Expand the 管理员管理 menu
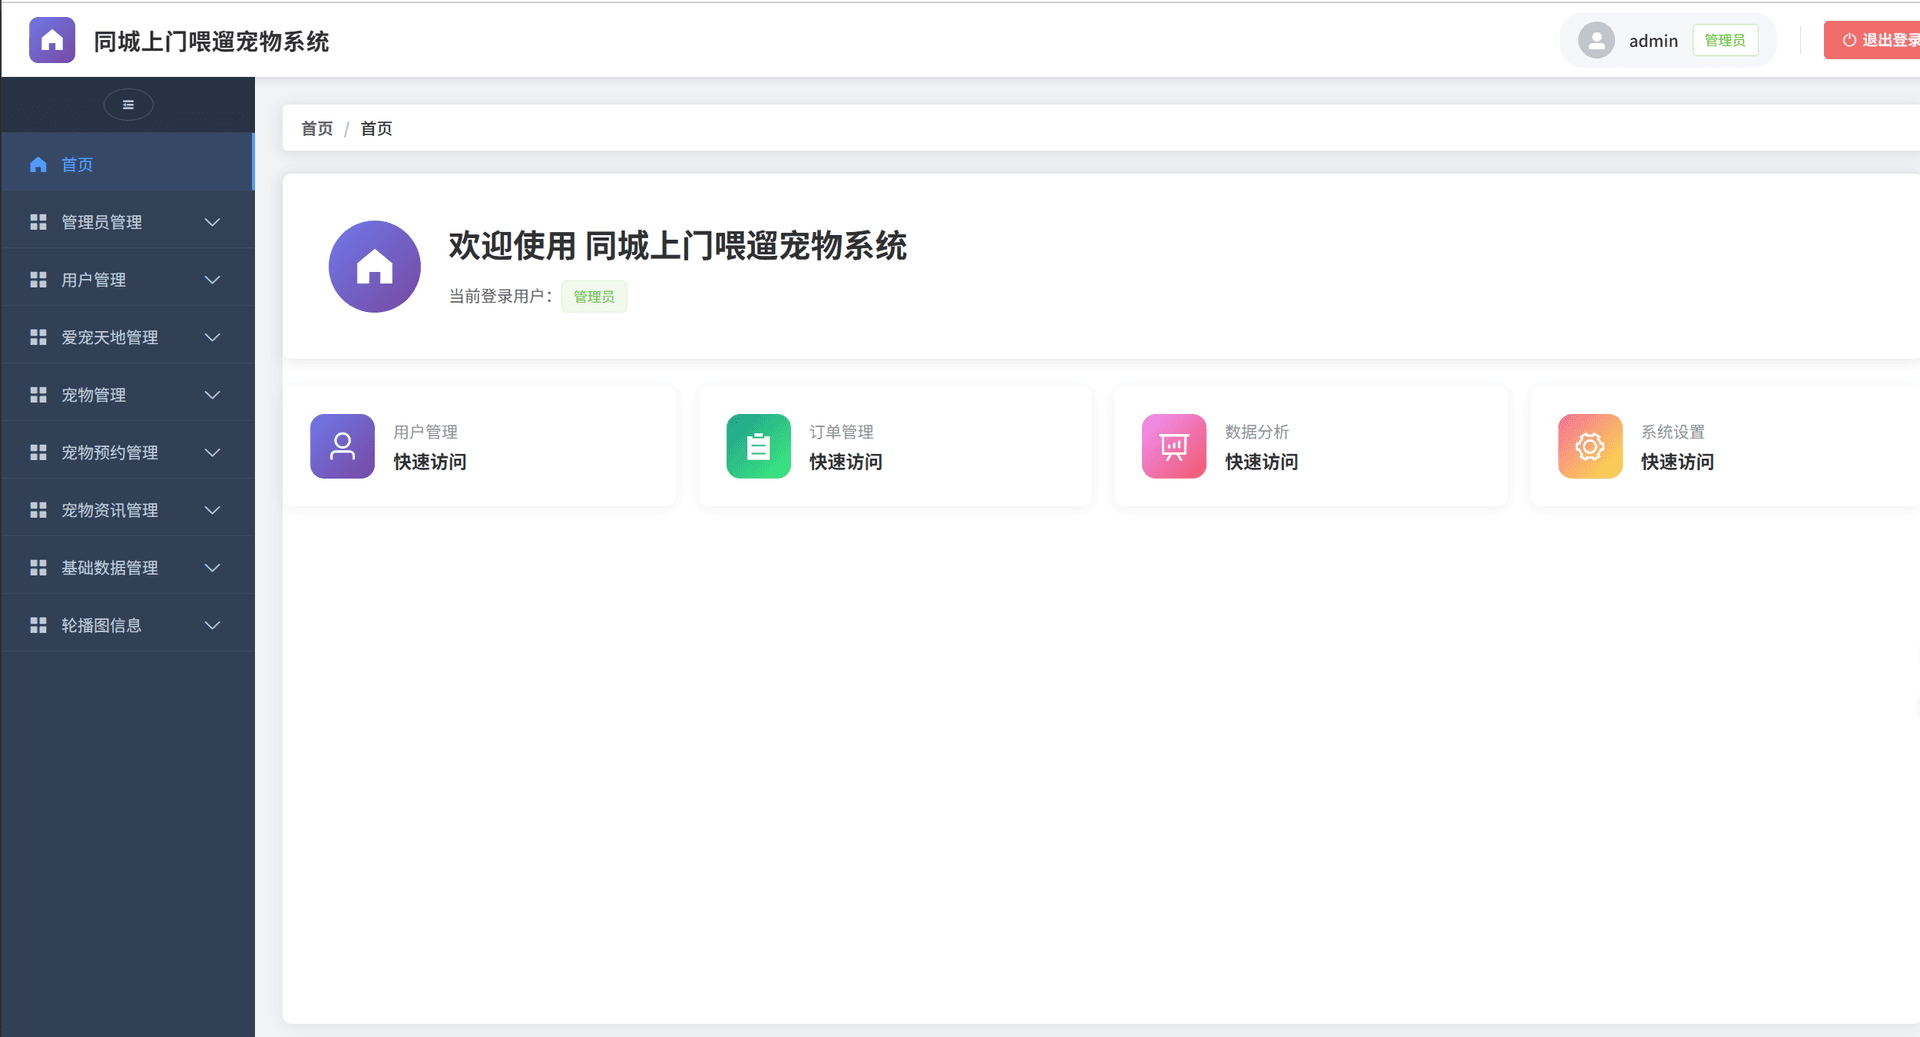1920x1037 pixels. [x=100, y=222]
